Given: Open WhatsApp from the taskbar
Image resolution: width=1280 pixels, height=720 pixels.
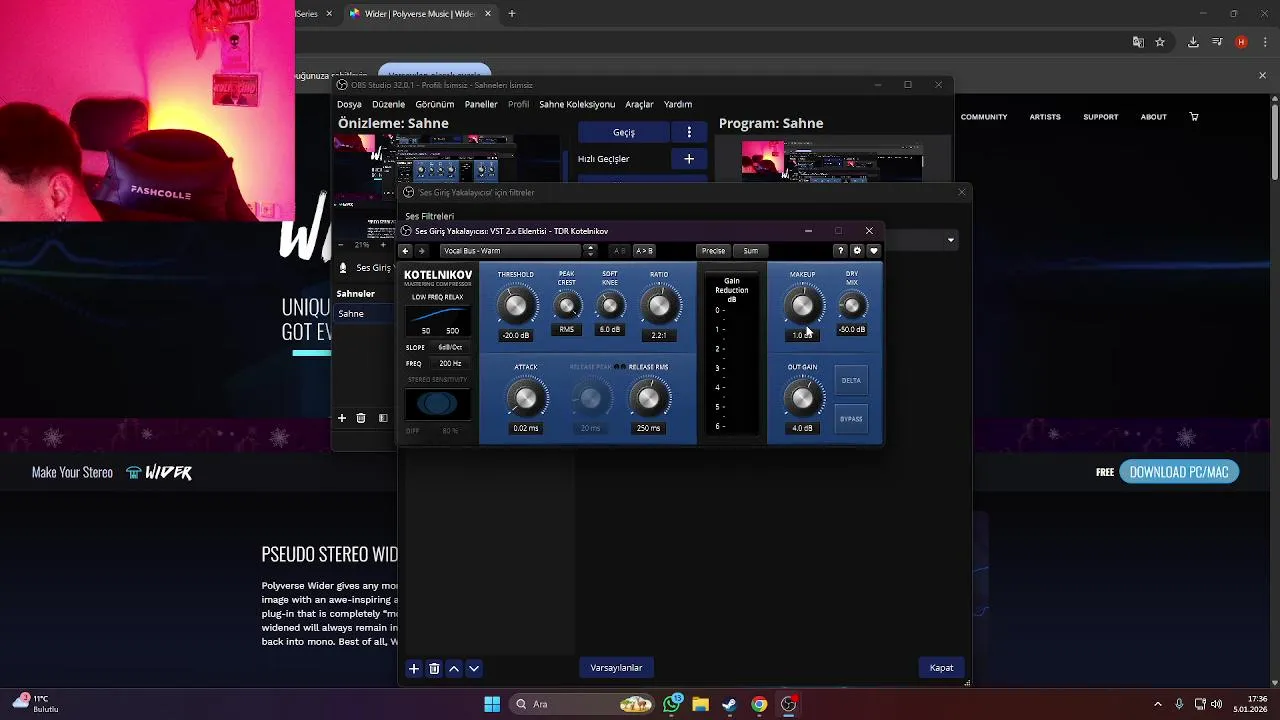Looking at the screenshot, I should (x=672, y=704).
